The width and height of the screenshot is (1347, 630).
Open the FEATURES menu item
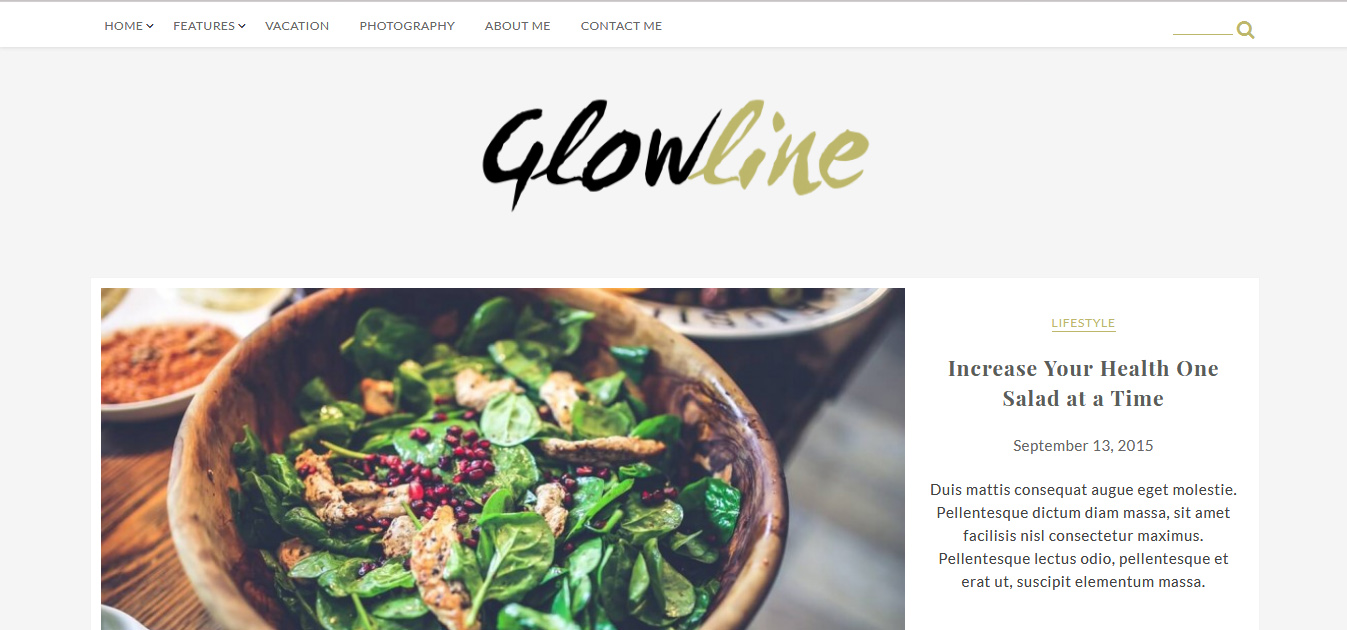204,26
